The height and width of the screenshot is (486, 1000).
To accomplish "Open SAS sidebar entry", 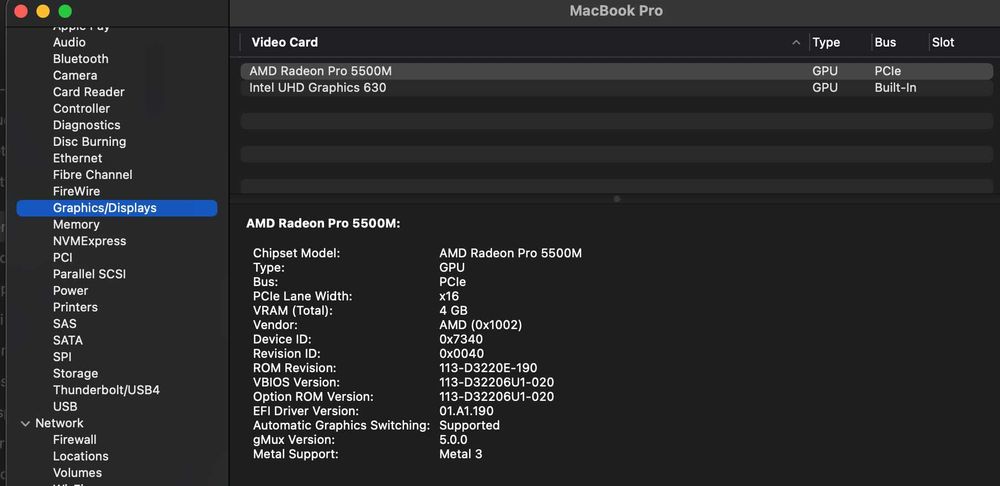I will 64,324.
